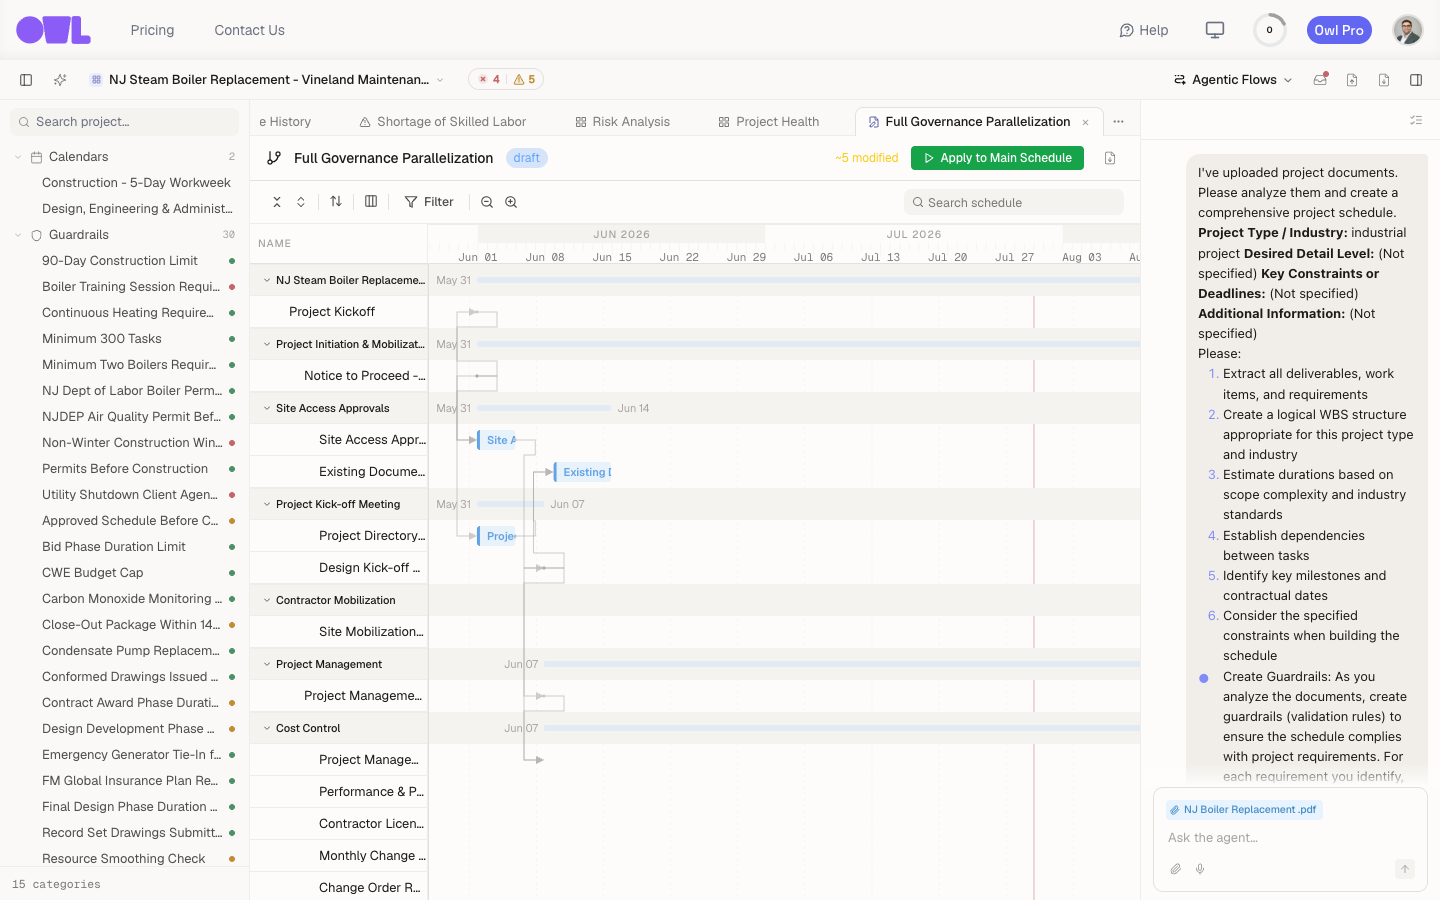Screen dimensions: 1440x900
Task: Click the microphone icon in chat
Action: pyautogui.click(x=1200, y=869)
